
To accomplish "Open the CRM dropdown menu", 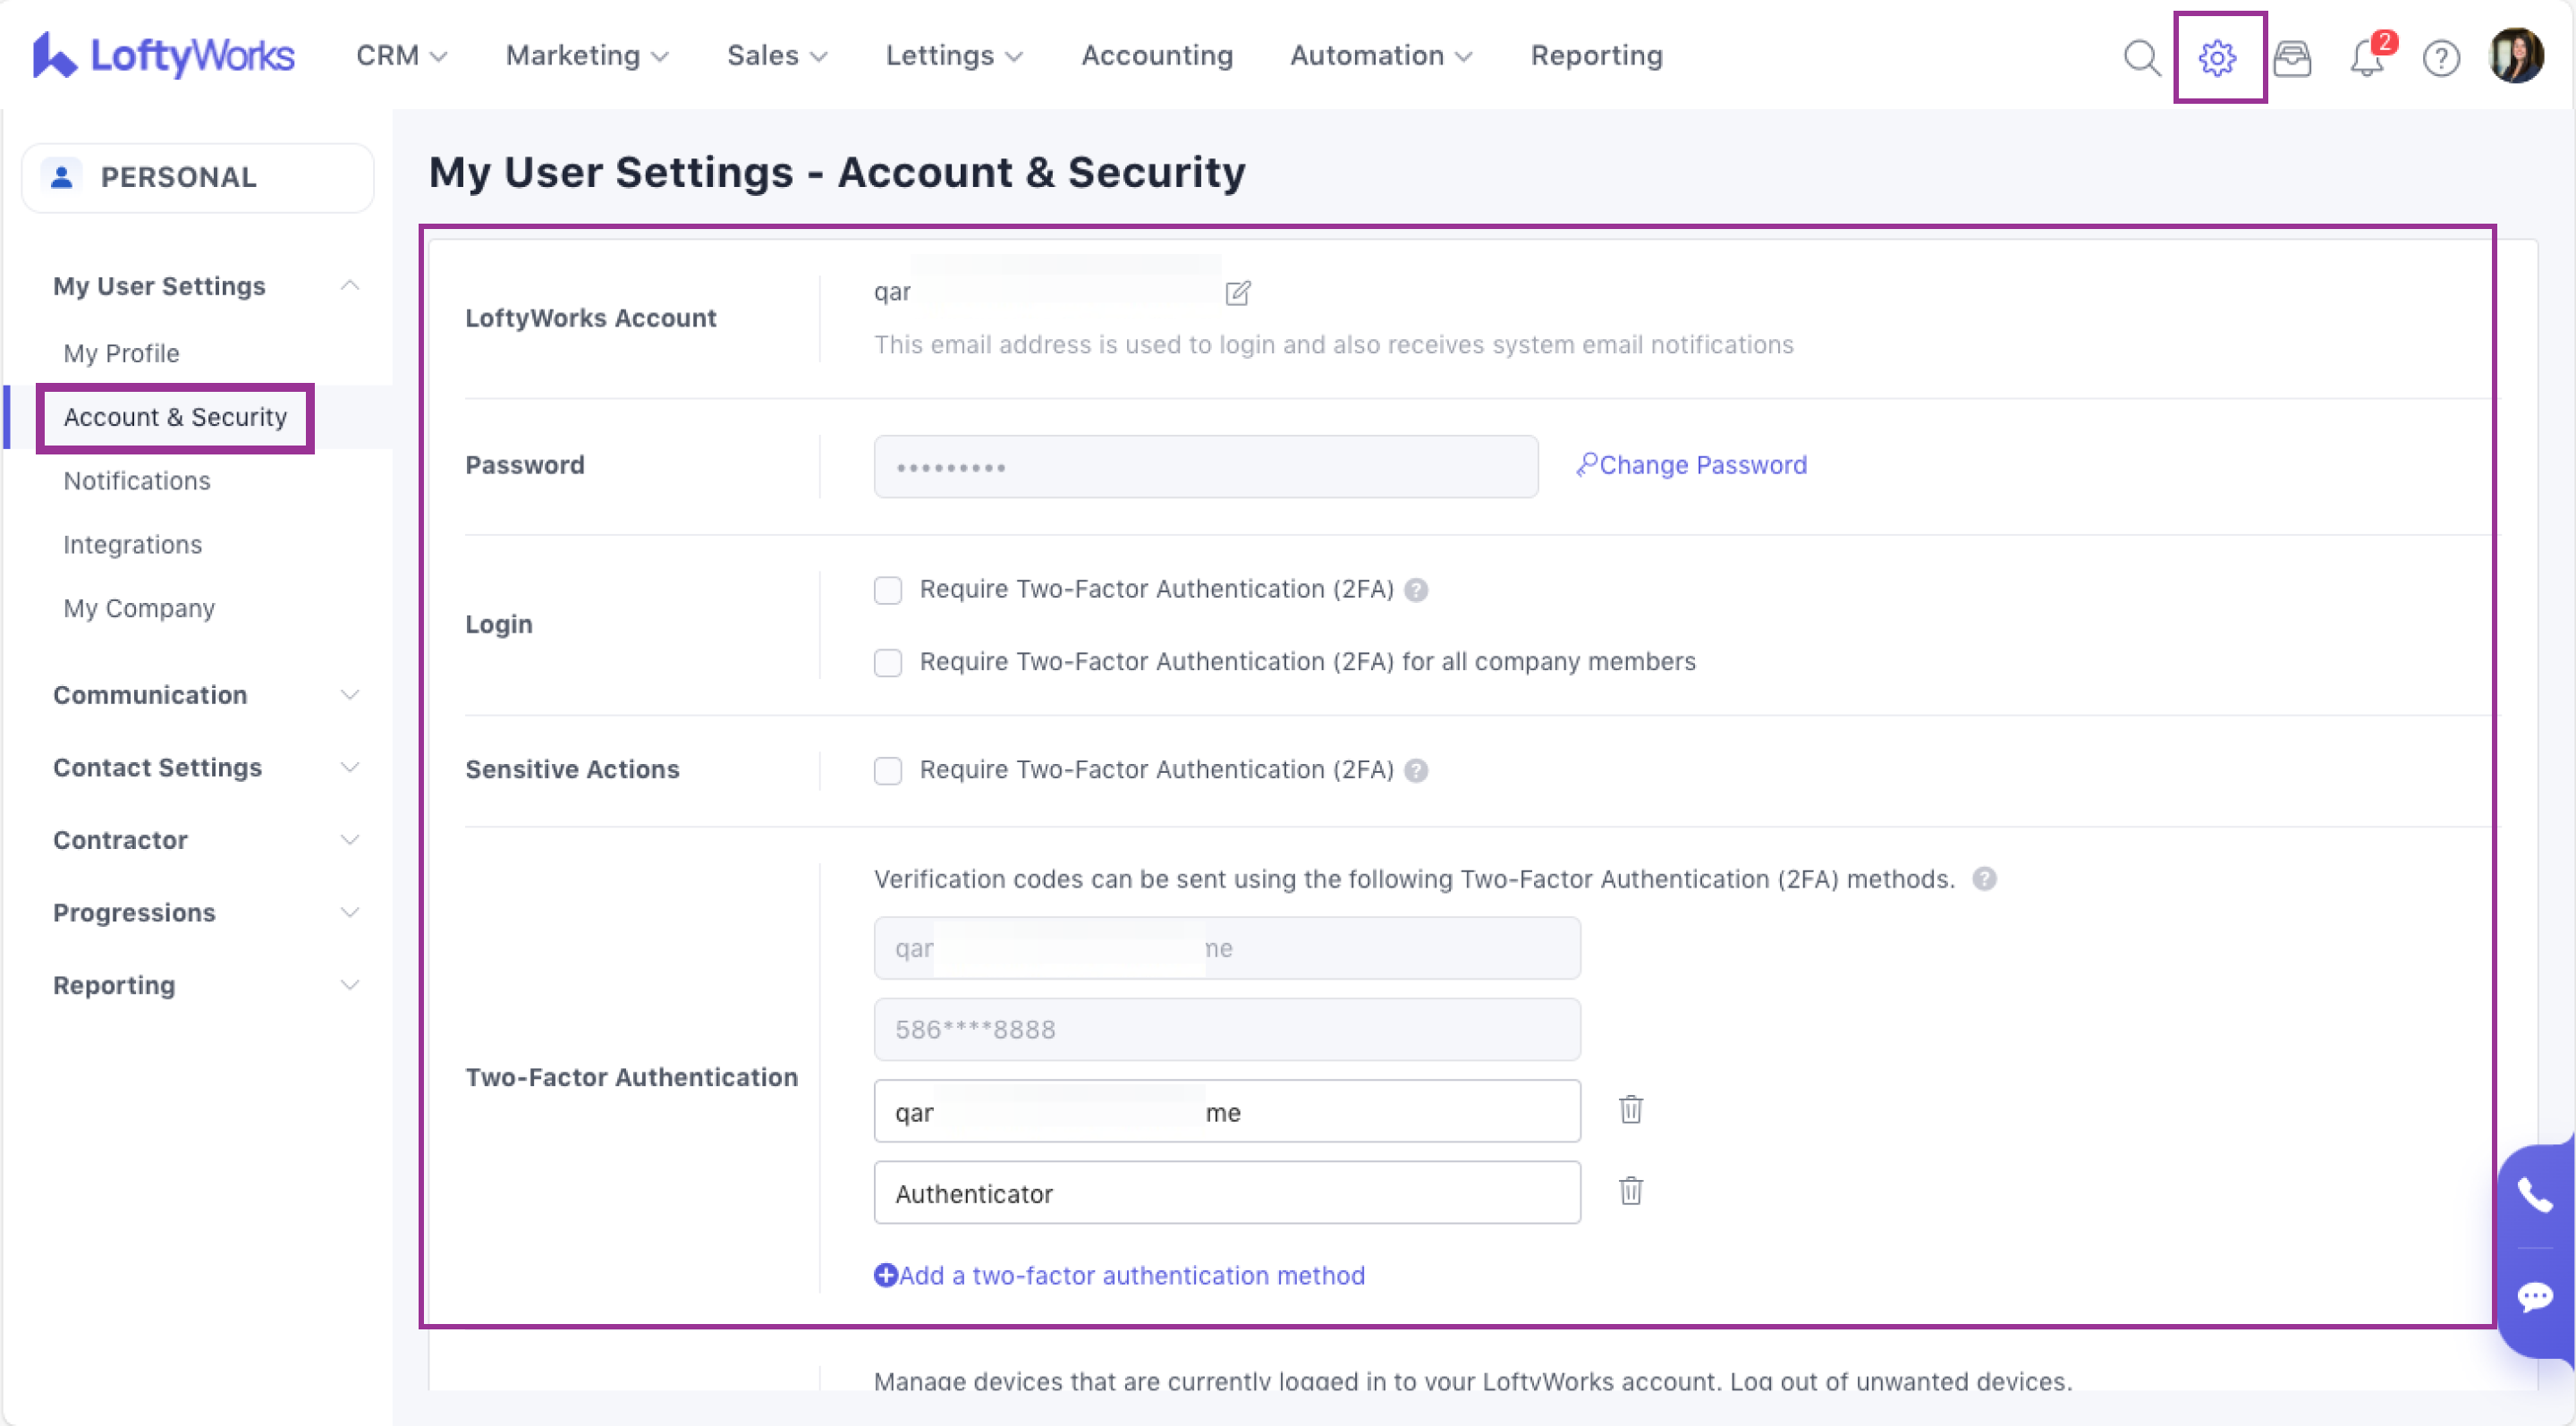I will (x=401, y=56).
